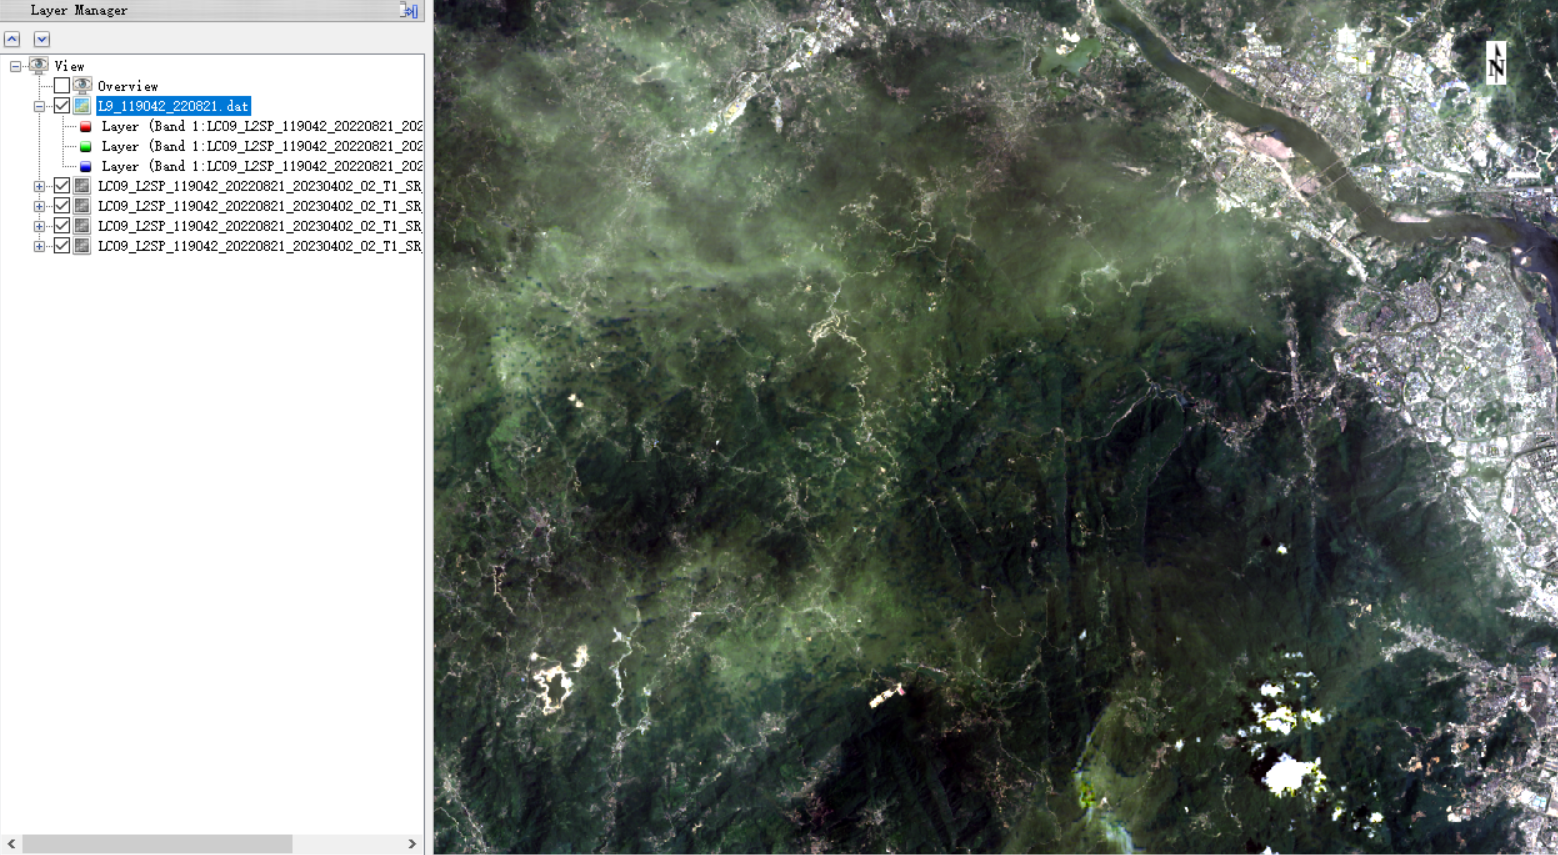Select the third LC09_L2SP_119042 layer name
Screen dimensions: 1558x855
[259, 226]
